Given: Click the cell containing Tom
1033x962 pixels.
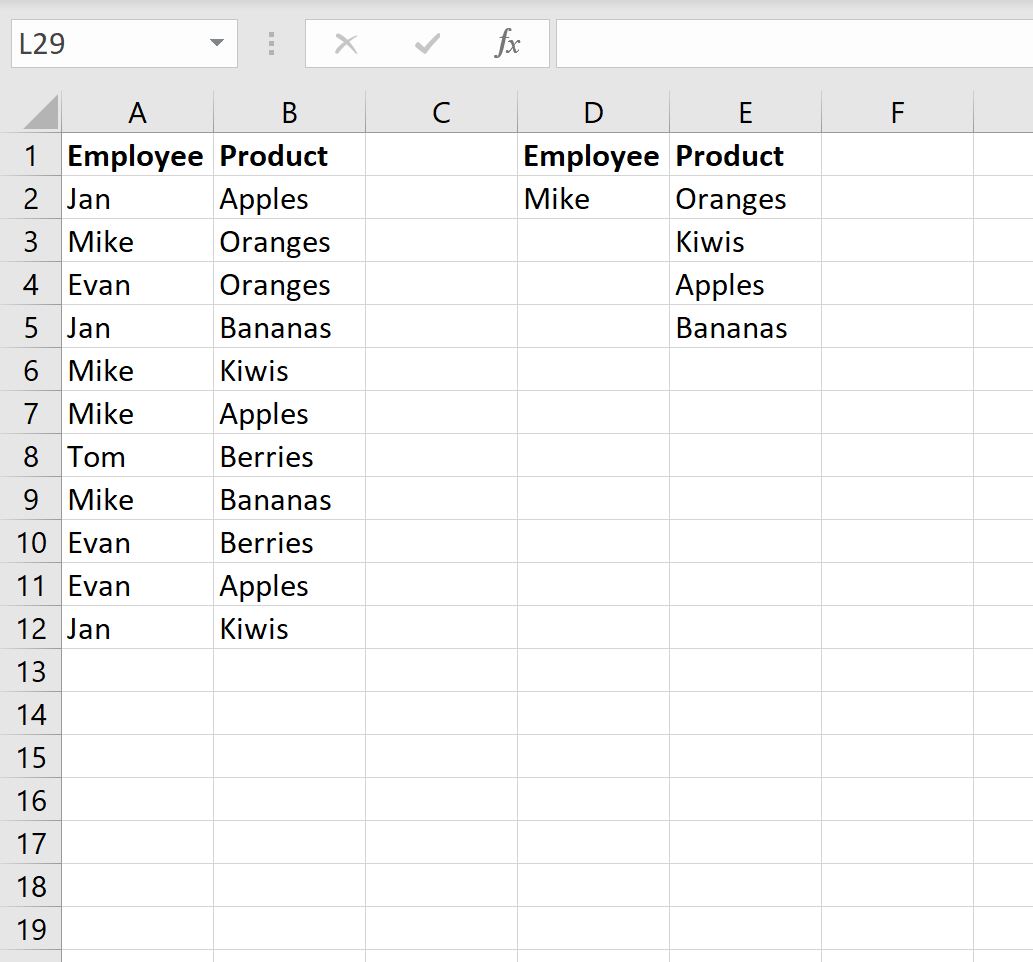Looking at the screenshot, I should coord(96,456).
